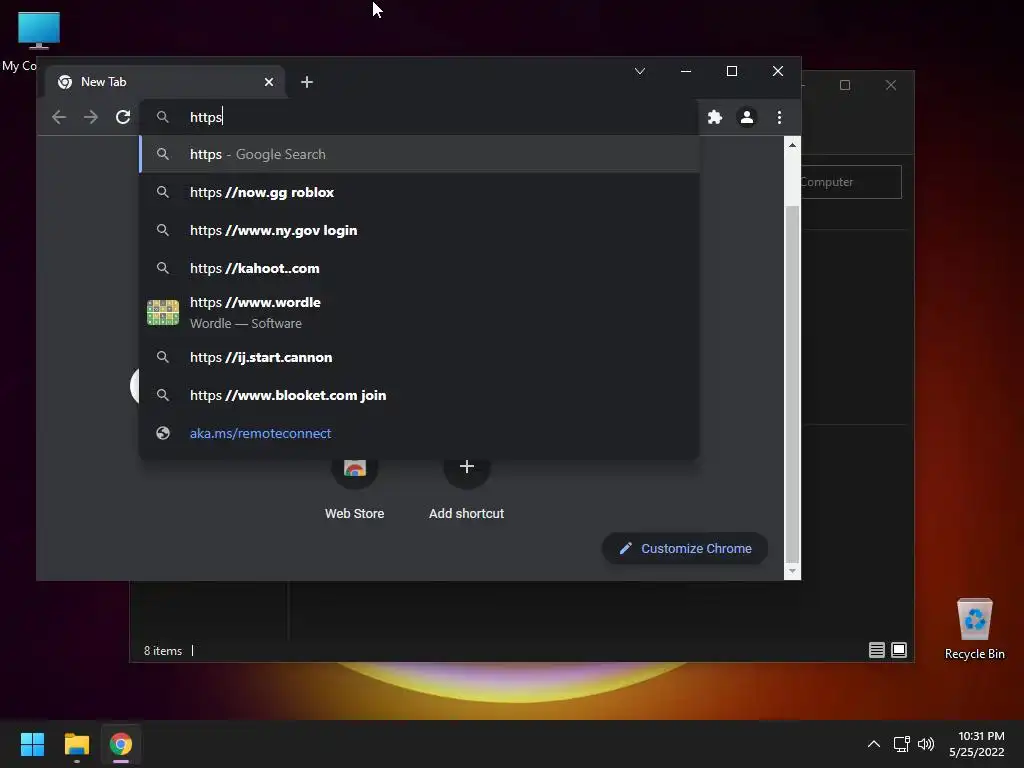
Task: Open Chrome profile avatar
Action: [746, 117]
